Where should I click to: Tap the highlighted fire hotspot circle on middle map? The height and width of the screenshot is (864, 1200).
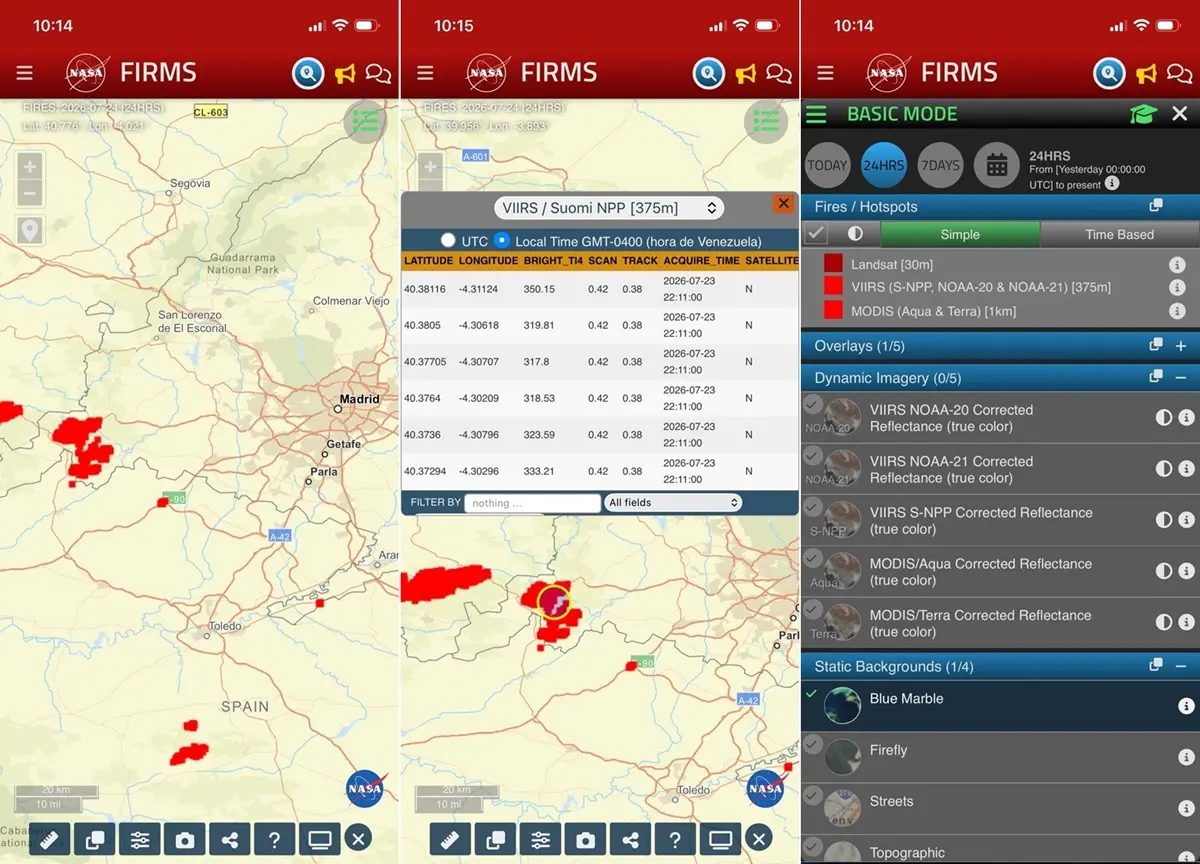[x=553, y=601]
